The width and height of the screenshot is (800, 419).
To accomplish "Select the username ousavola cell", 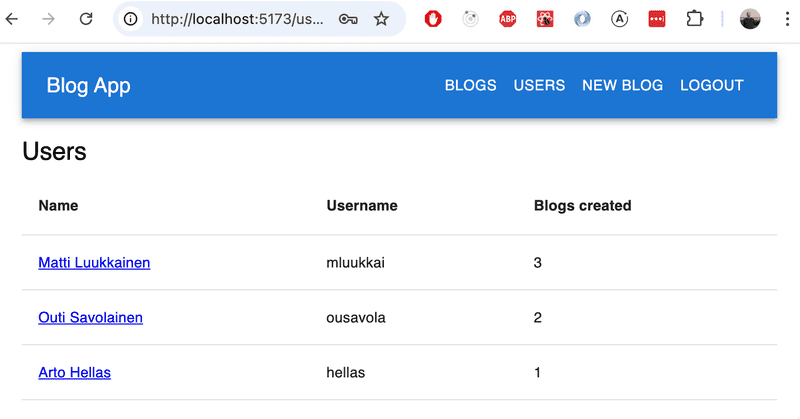I will 356,317.
